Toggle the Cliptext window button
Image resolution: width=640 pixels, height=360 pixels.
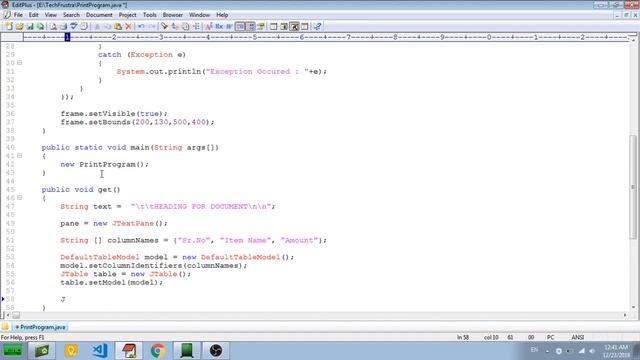pyautogui.click(x=273, y=27)
